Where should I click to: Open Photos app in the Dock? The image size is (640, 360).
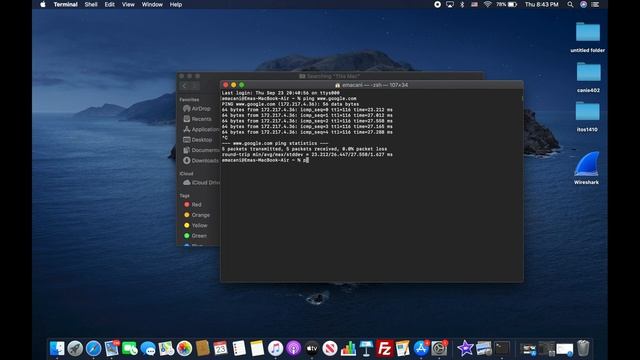coord(184,348)
